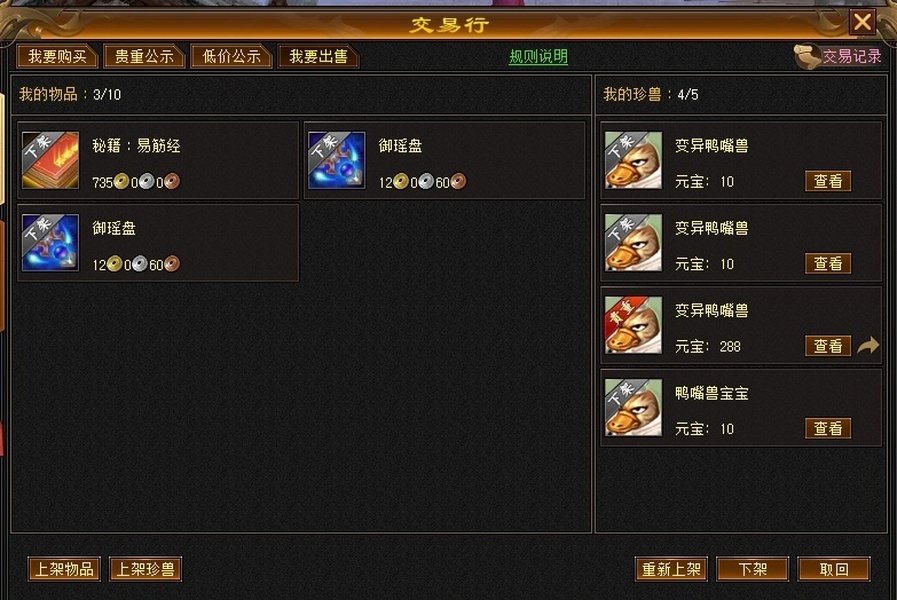
Task: Switch to the 我要购买 tab
Action: pyautogui.click(x=57, y=56)
